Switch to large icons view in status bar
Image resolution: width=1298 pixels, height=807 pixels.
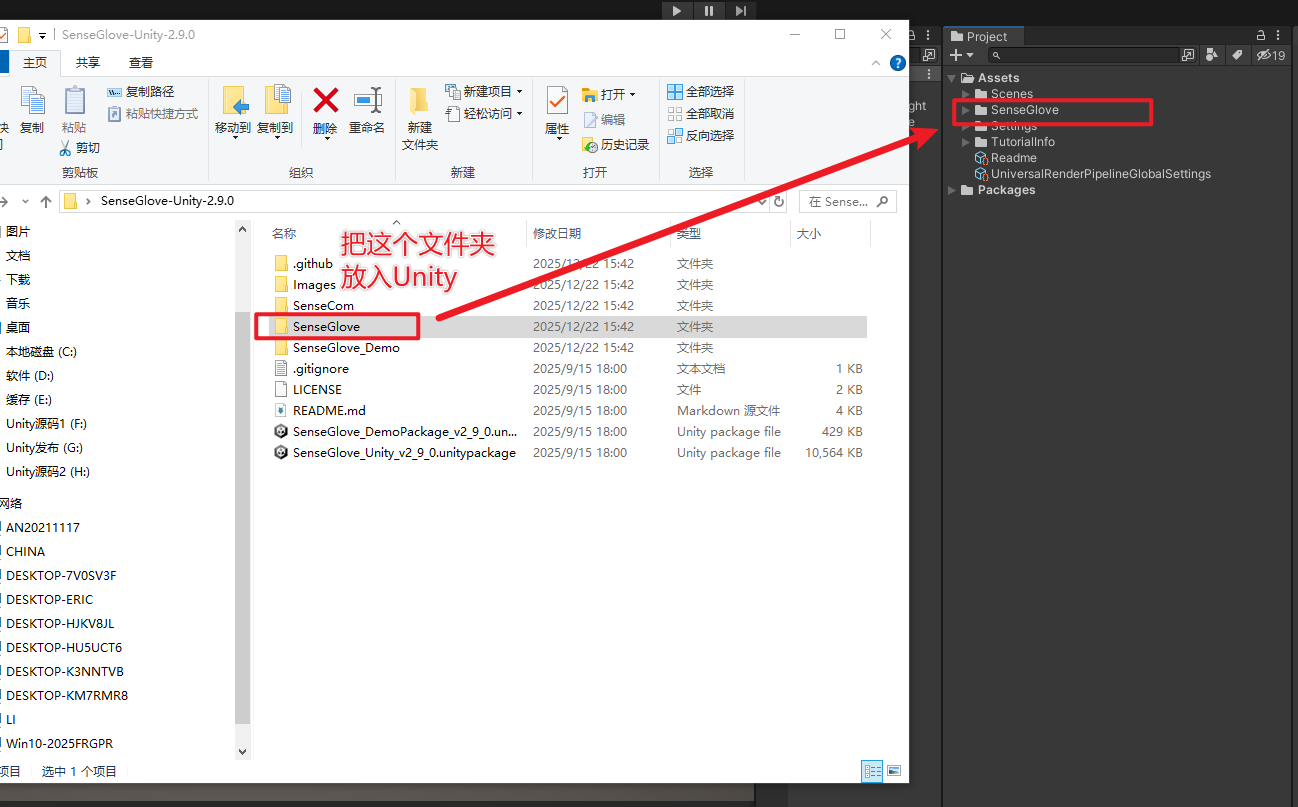tap(894, 771)
